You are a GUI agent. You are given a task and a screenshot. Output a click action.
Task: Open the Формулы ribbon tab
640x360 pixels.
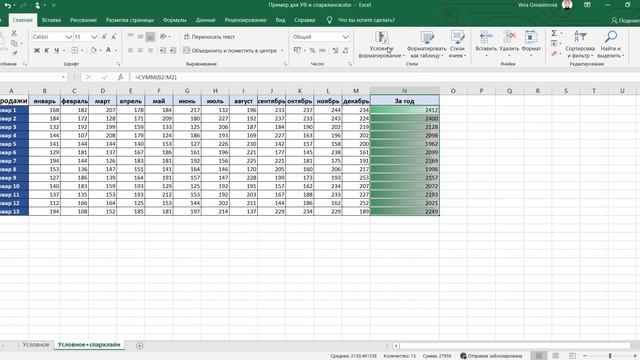(x=175, y=20)
